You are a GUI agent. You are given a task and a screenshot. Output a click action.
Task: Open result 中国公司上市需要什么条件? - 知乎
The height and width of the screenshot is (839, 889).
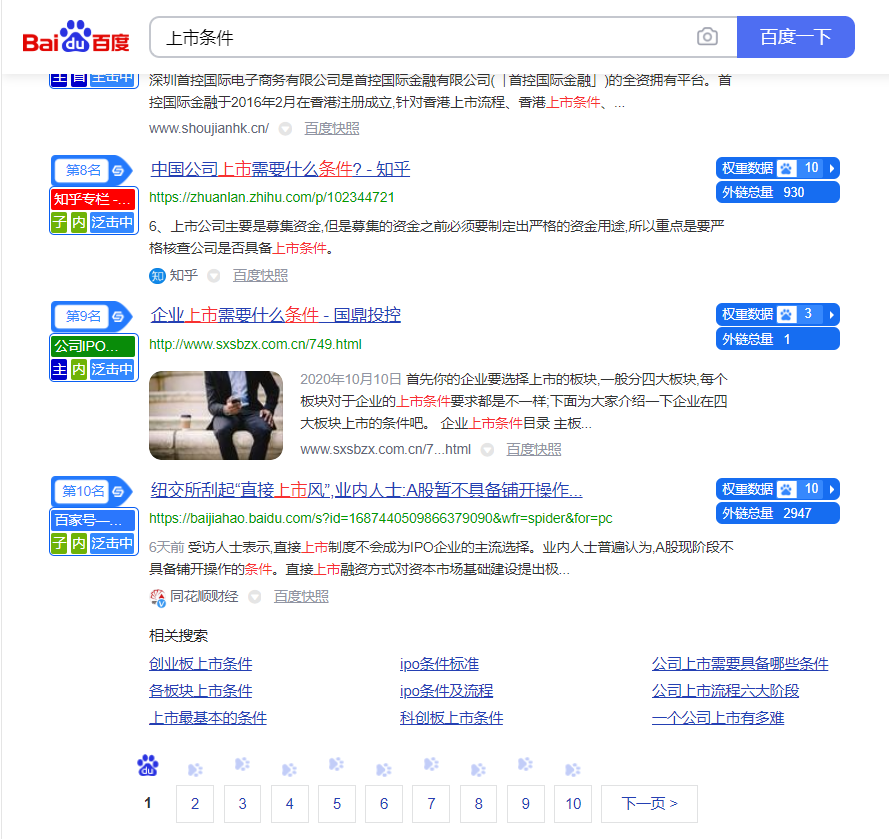tap(280, 169)
